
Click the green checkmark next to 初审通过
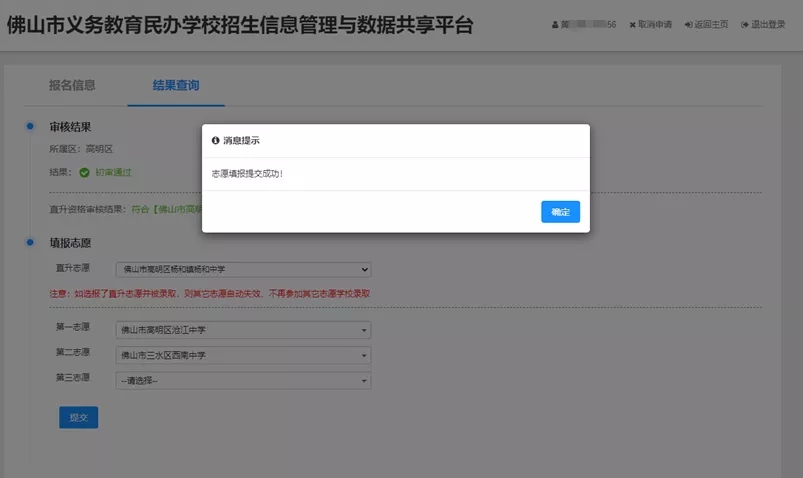point(84,172)
